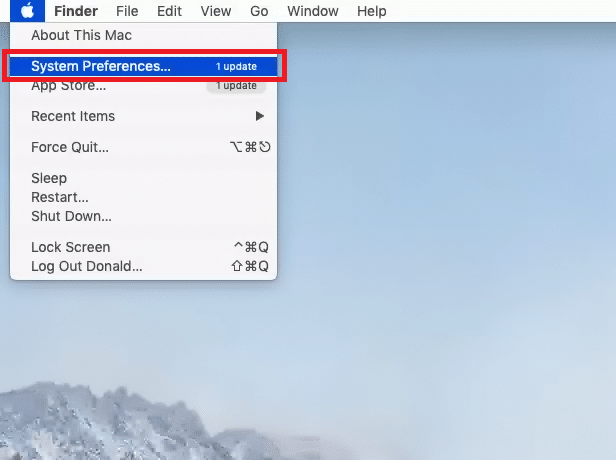Choose Log Out Donald… entry
The height and width of the screenshot is (460, 616).
[143, 266]
